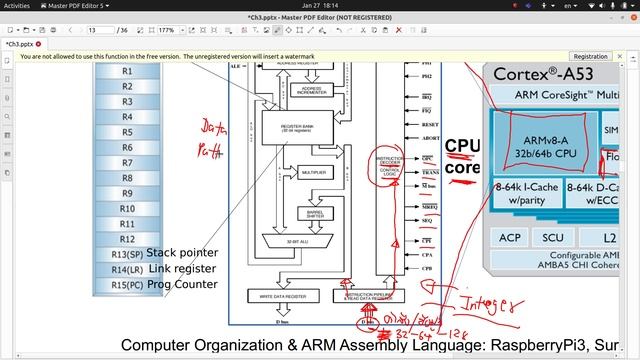Viewport: 640px width, 360px height.
Task: Cut selection with the scissors icon
Action: coord(363,30)
